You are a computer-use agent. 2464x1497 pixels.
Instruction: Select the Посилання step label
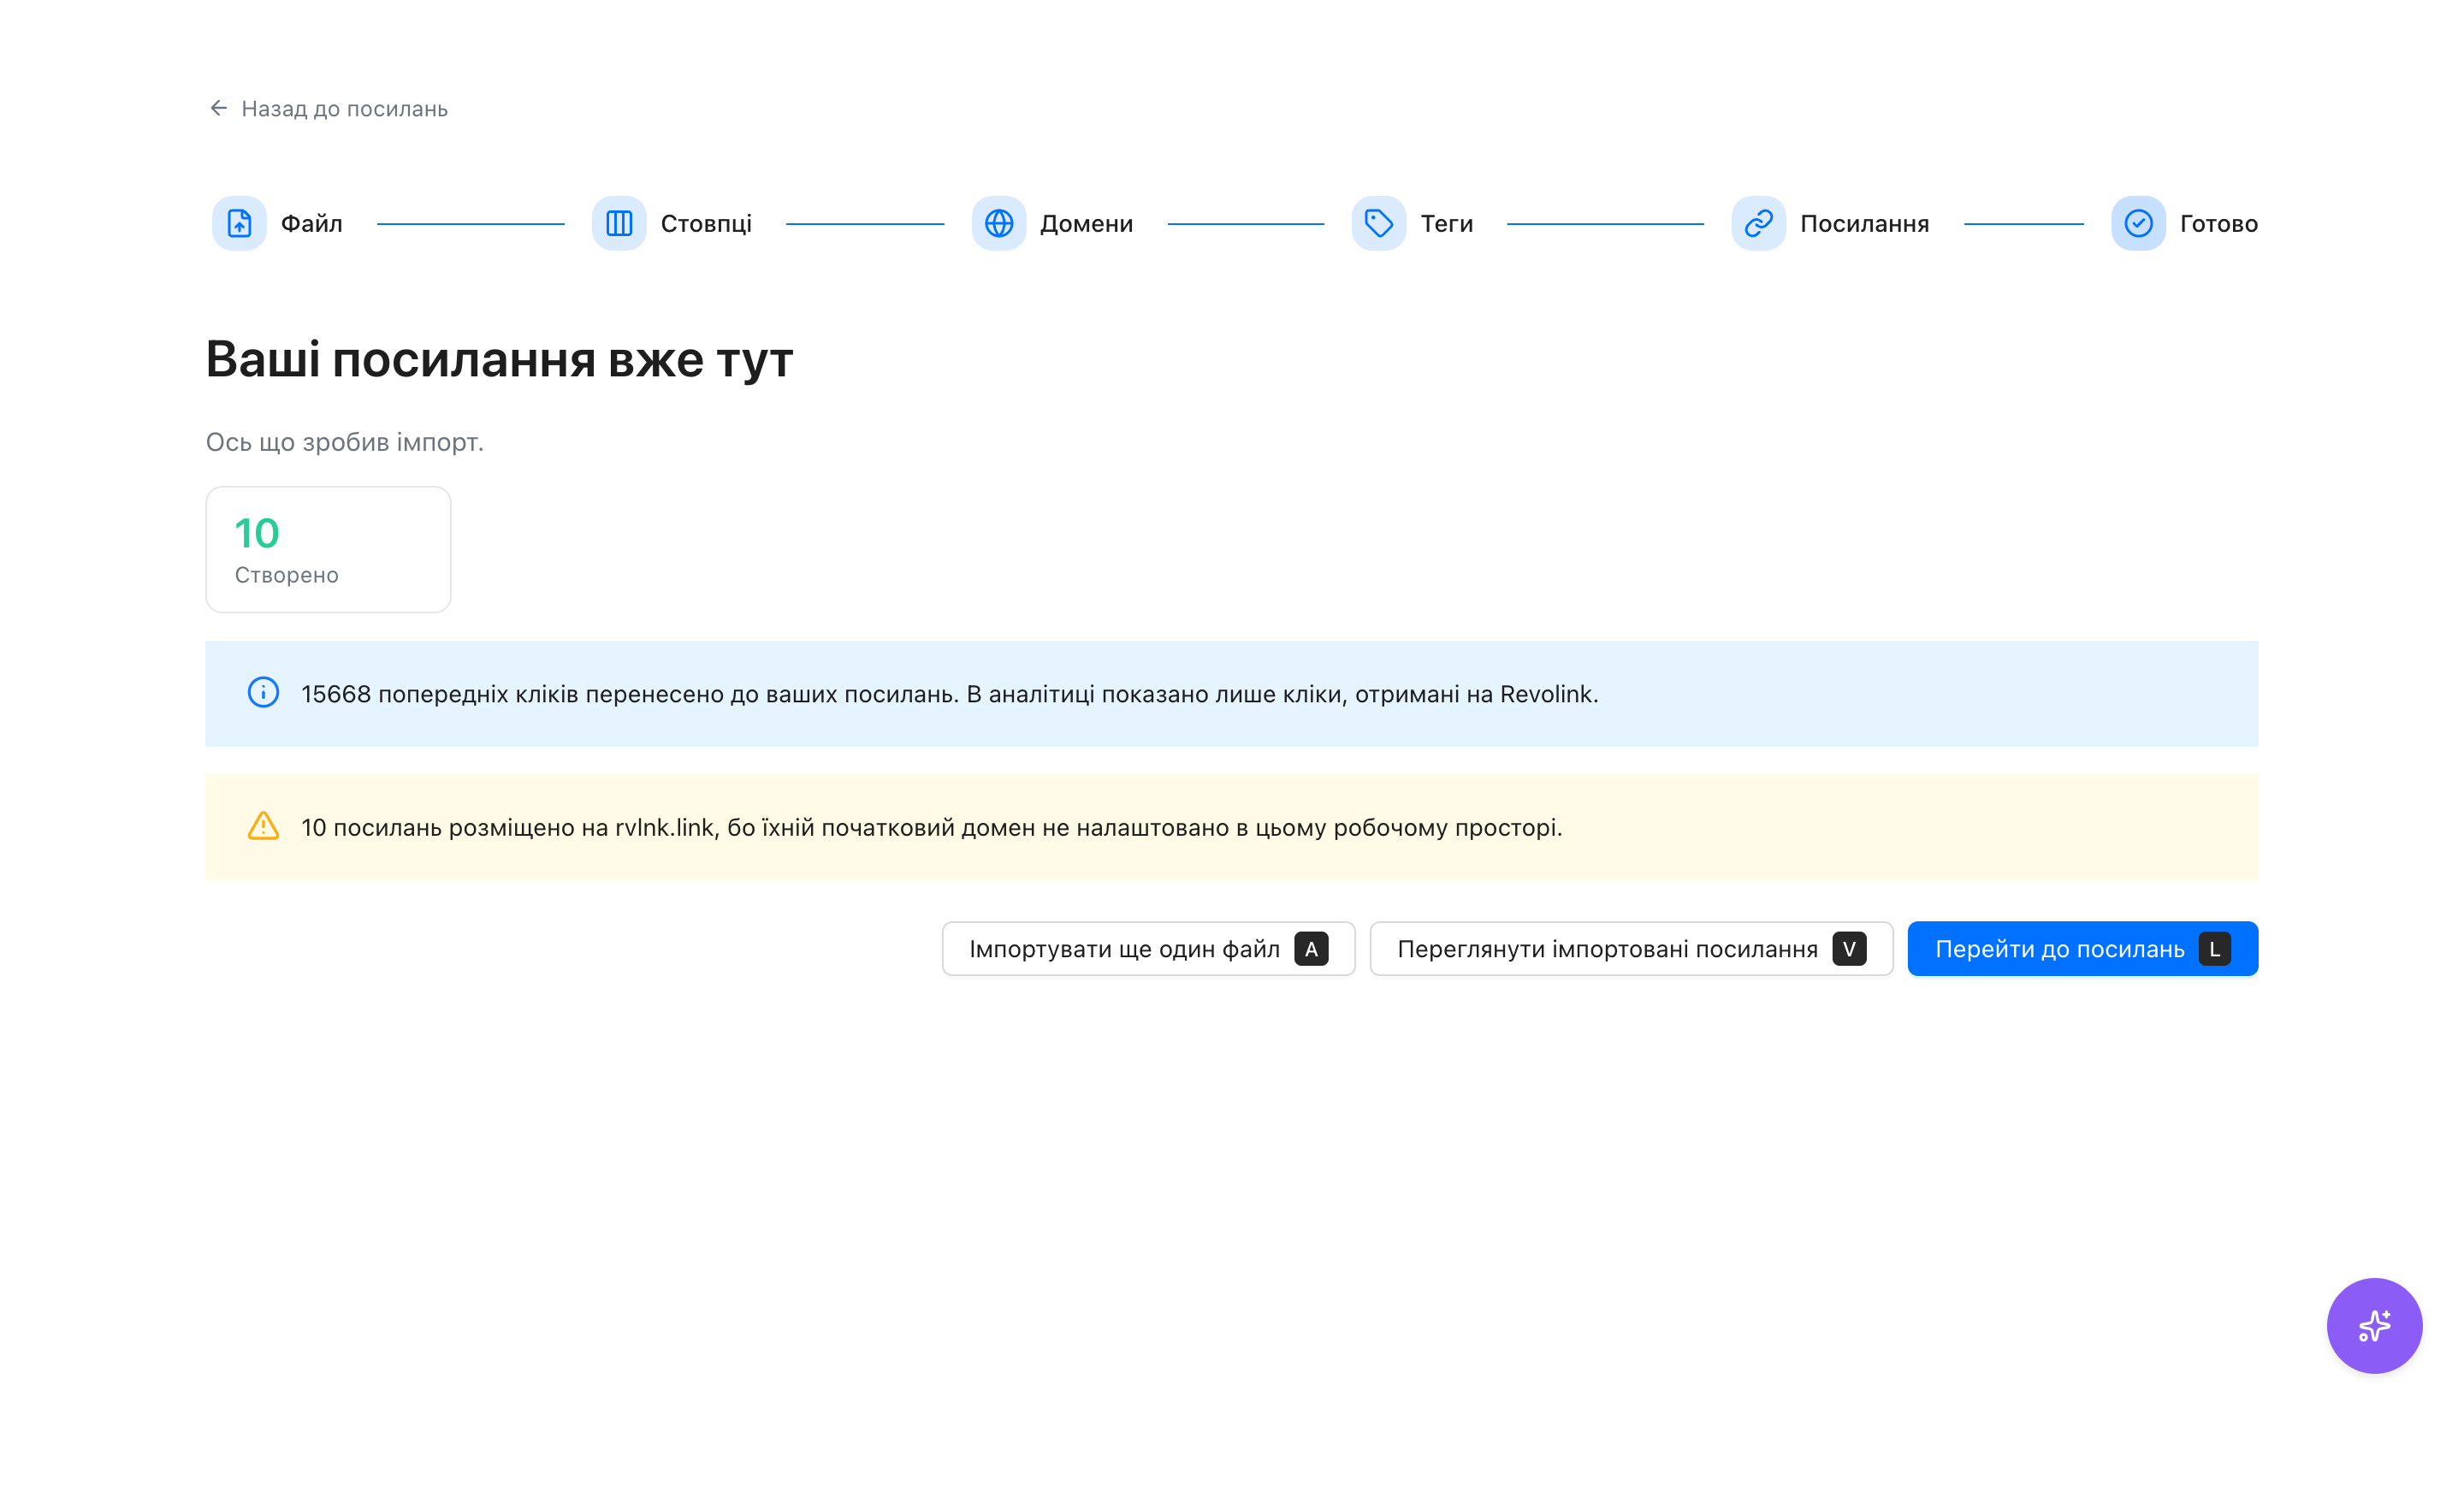tap(1864, 223)
